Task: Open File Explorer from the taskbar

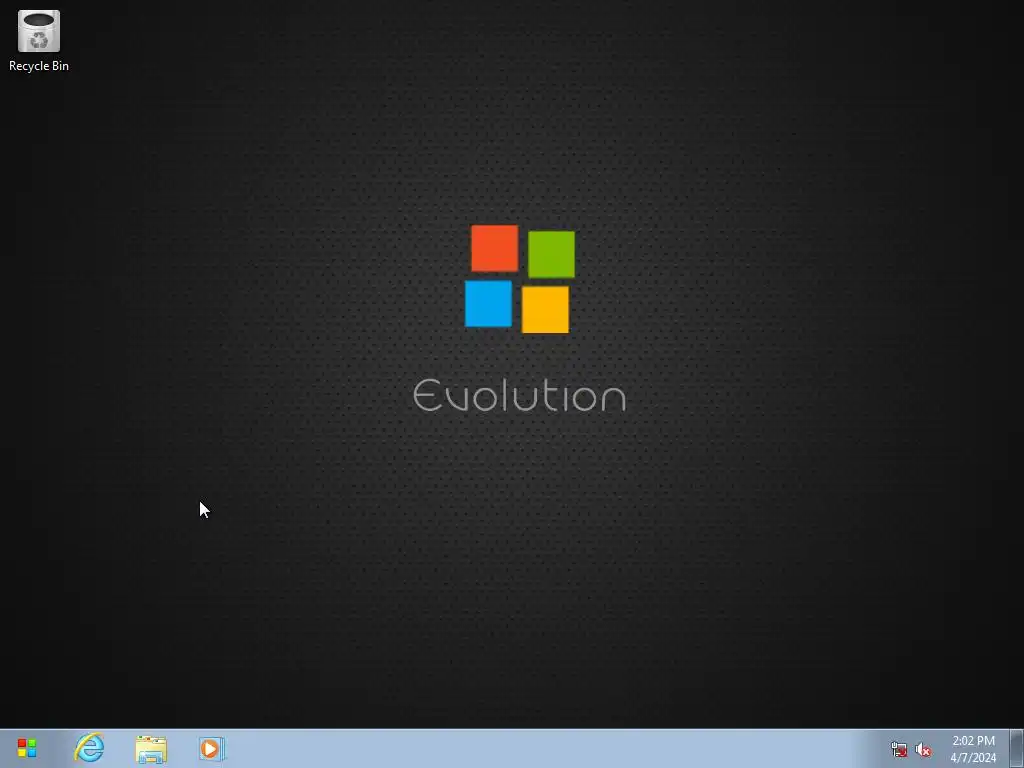Action: point(151,749)
